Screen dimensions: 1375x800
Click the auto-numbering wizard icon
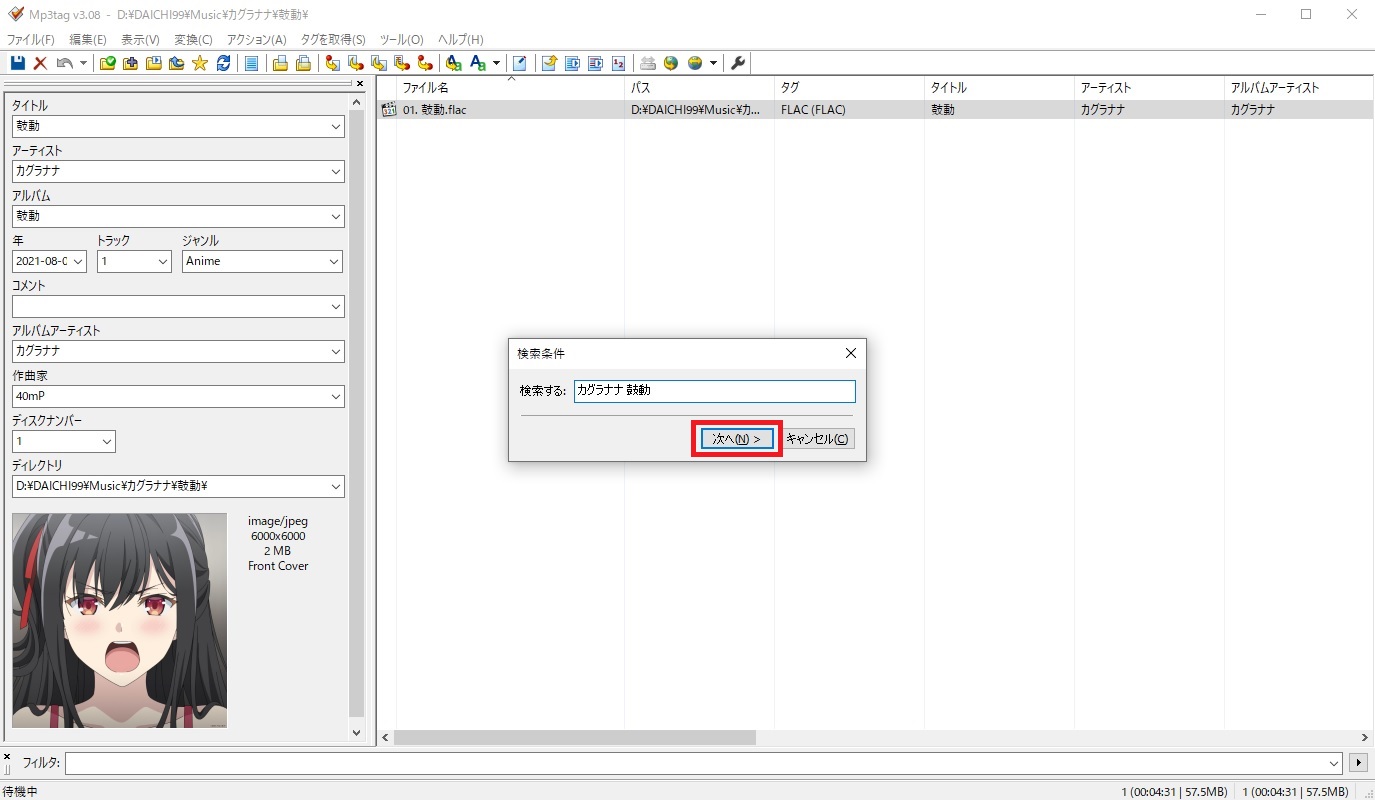point(618,63)
